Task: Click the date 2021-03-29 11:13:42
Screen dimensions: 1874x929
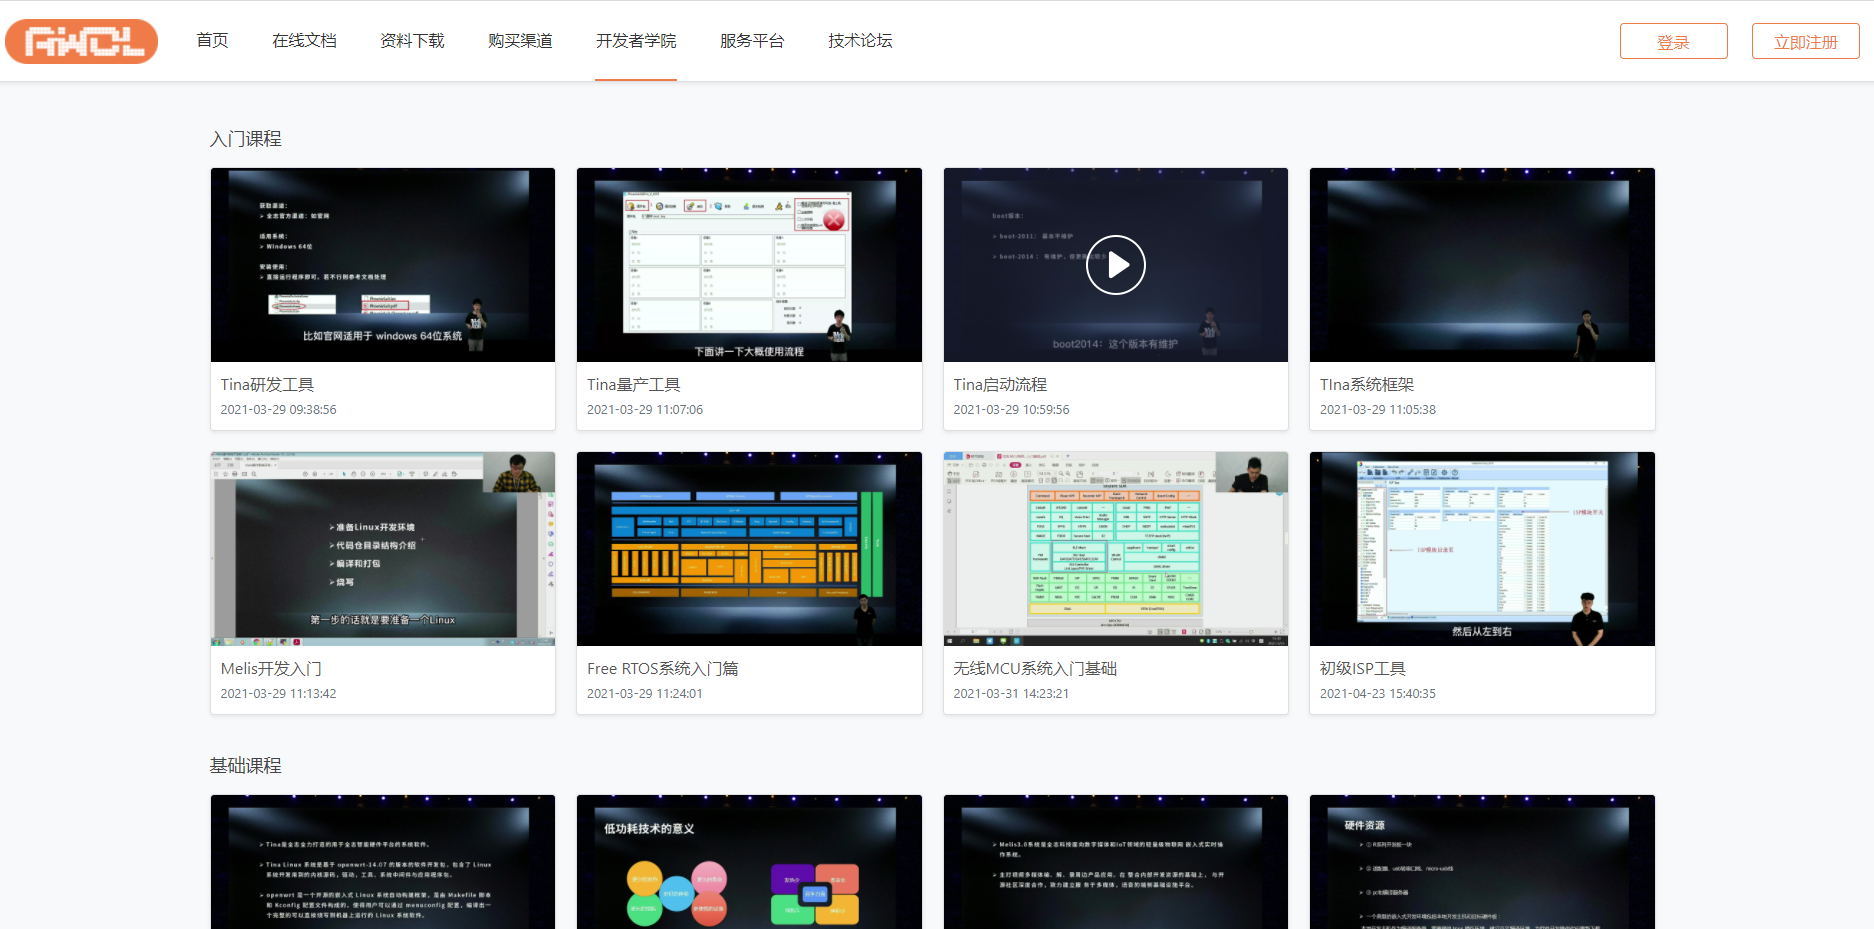Action: (278, 694)
